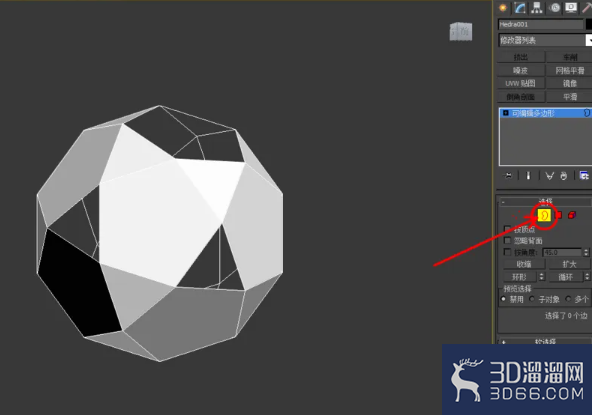Click spinner next to 循环 button

point(587,277)
